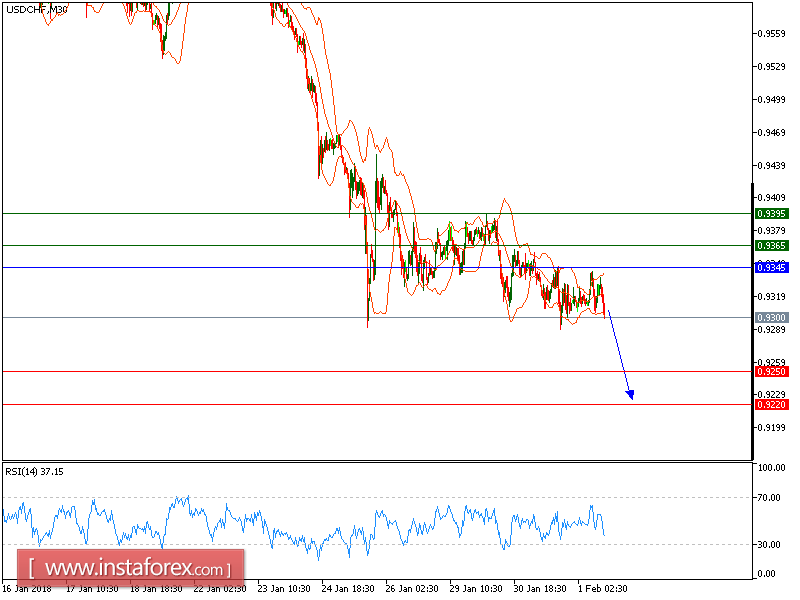Click the 1 Feb 02:30 time label
800x600 pixels.
(601, 589)
